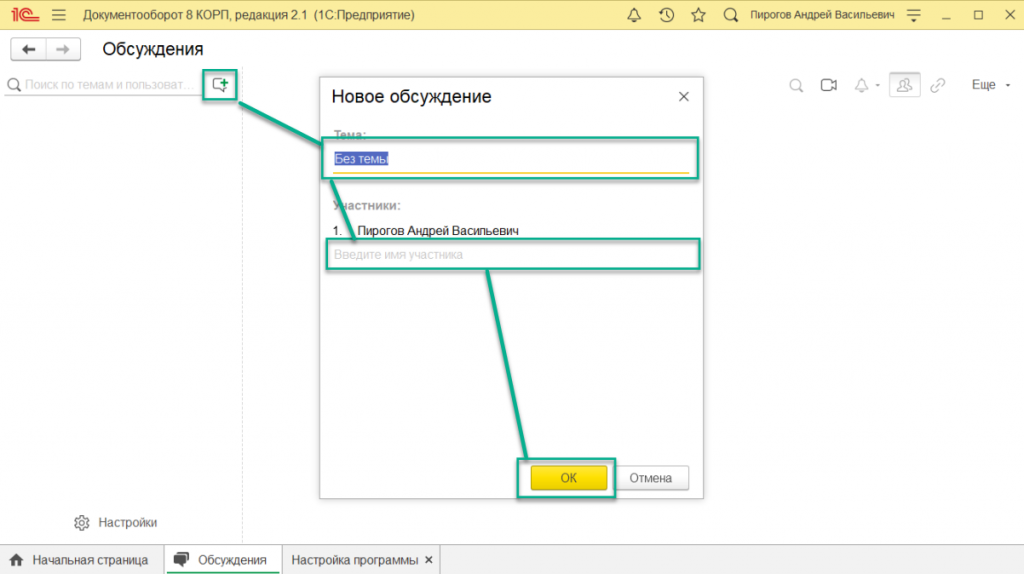Open favorites star icon
Screen dimensions: 1024x574
(698, 15)
